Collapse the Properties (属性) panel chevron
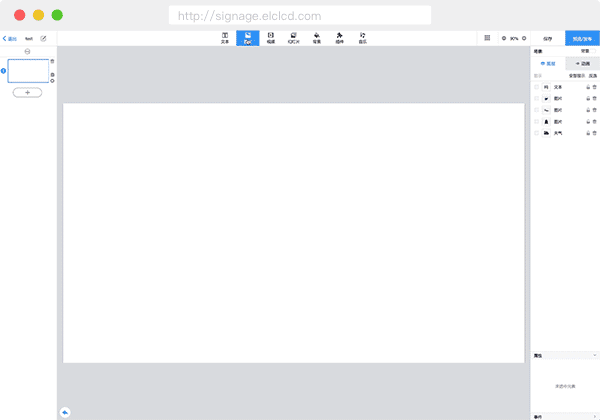The image size is (600, 420). [x=595, y=355]
